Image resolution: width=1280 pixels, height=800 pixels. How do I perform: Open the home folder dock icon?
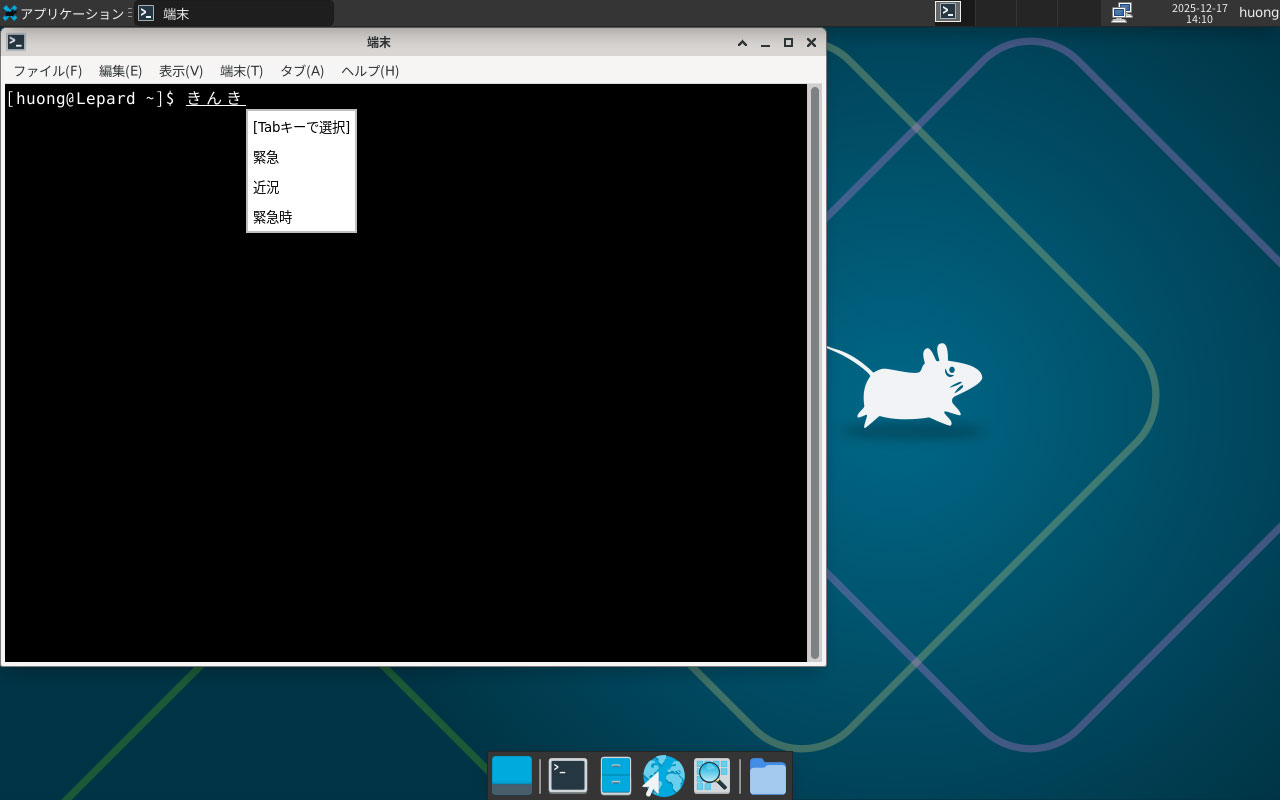[x=767, y=776]
